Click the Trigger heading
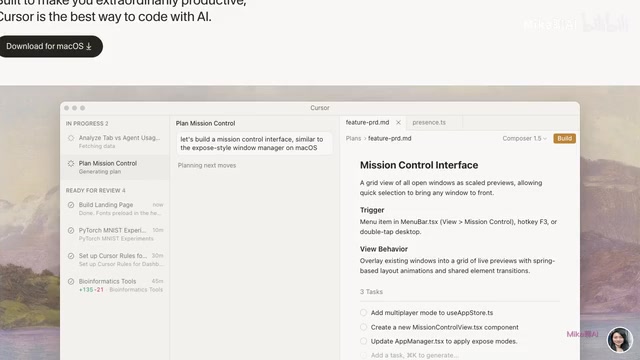Screen dimensions: 640x360 tap(372, 210)
